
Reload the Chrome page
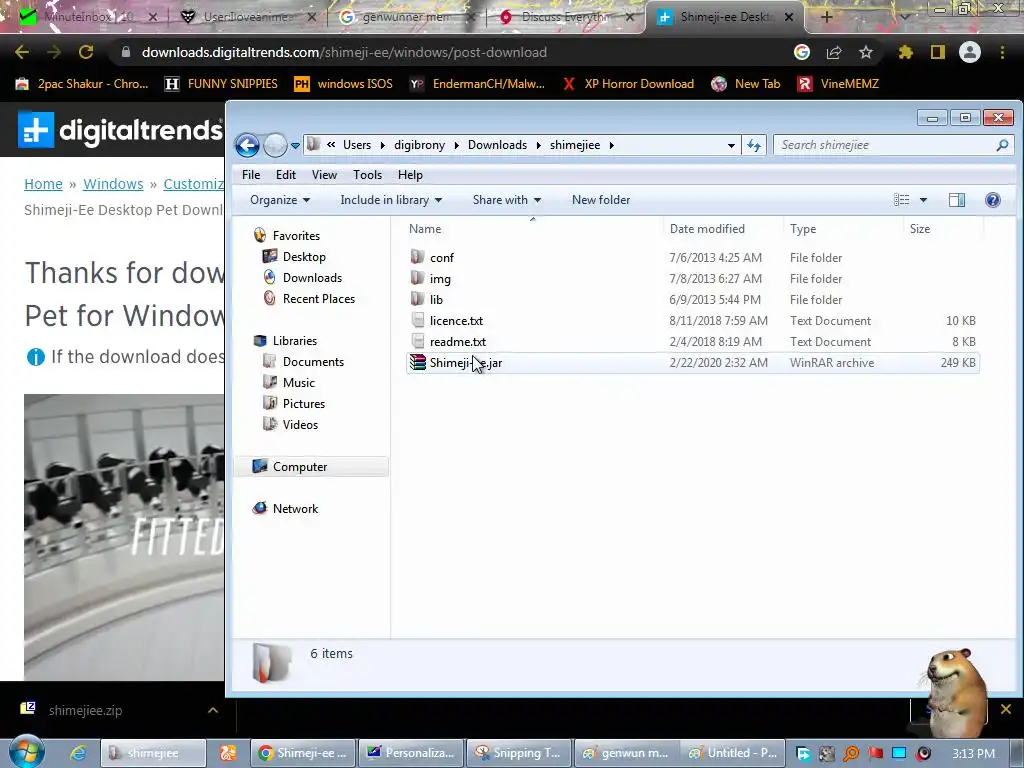click(86, 52)
